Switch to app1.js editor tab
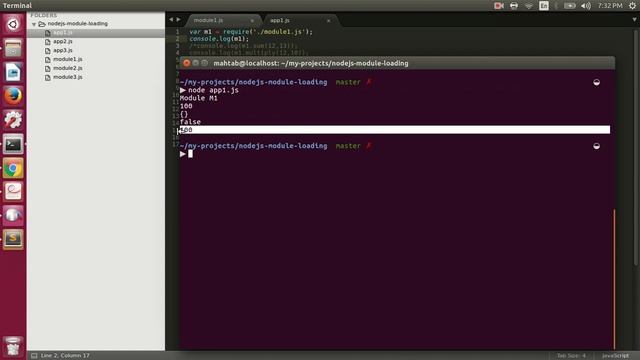Viewport: 640px width, 360px height. coord(300,20)
